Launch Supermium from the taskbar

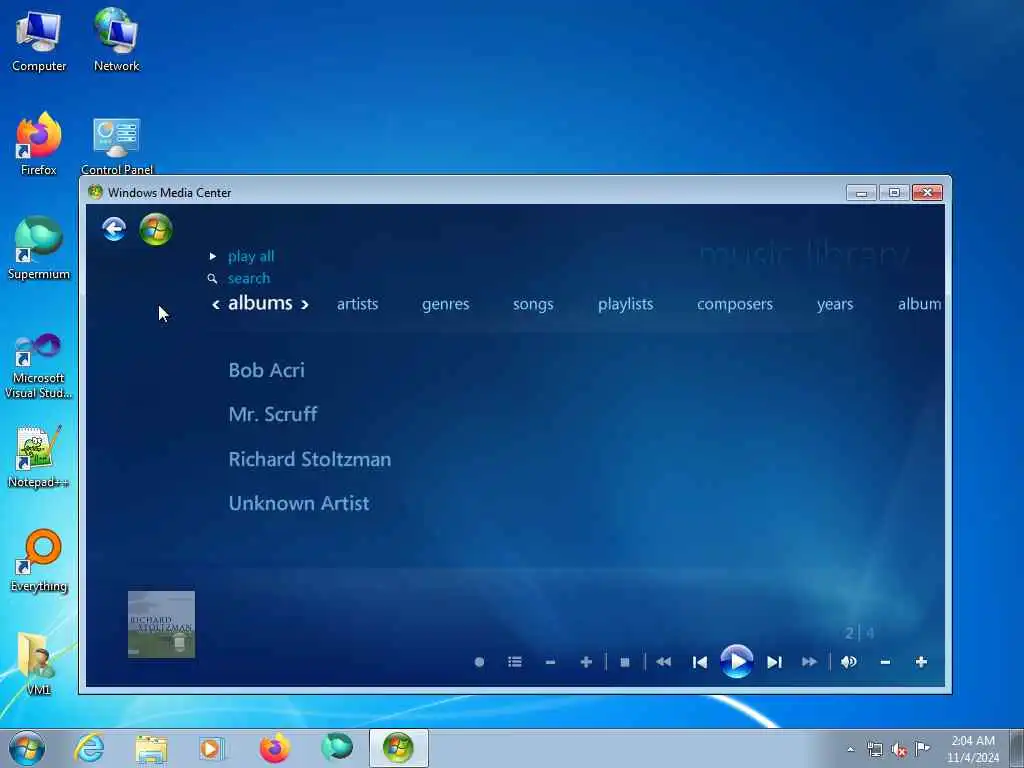[337, 748]
